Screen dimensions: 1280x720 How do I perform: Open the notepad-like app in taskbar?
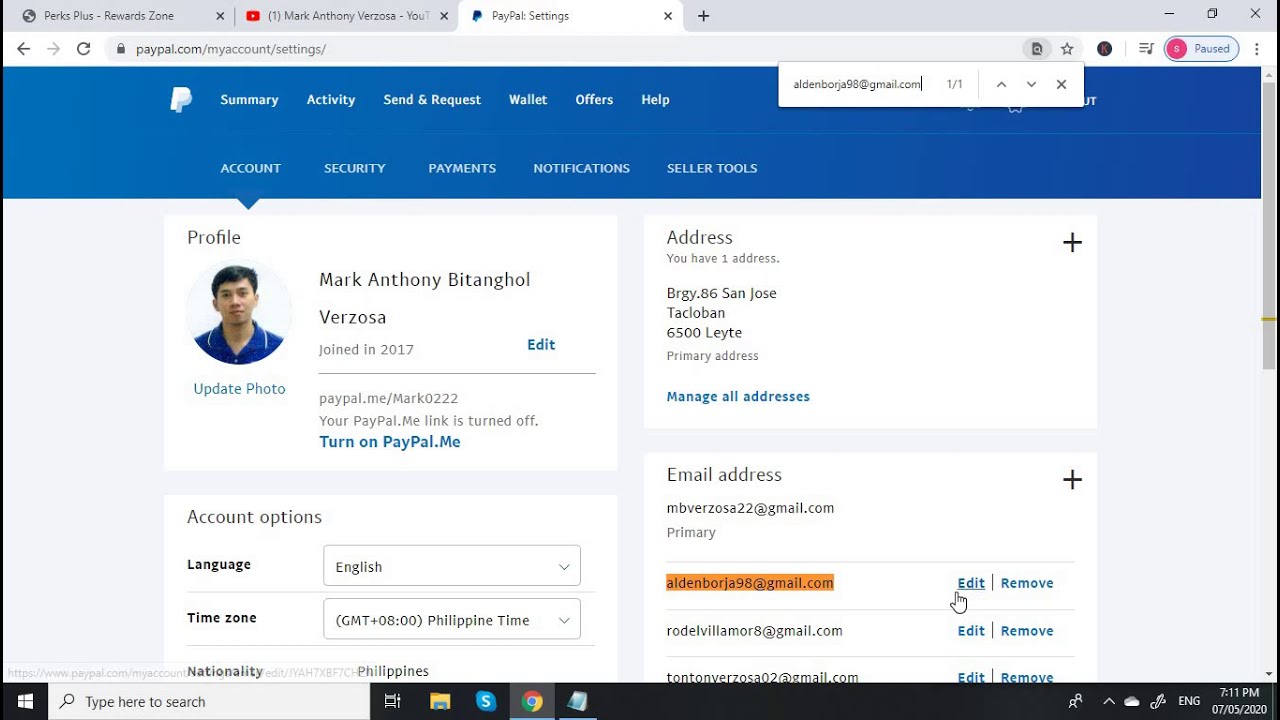point(577,701)
